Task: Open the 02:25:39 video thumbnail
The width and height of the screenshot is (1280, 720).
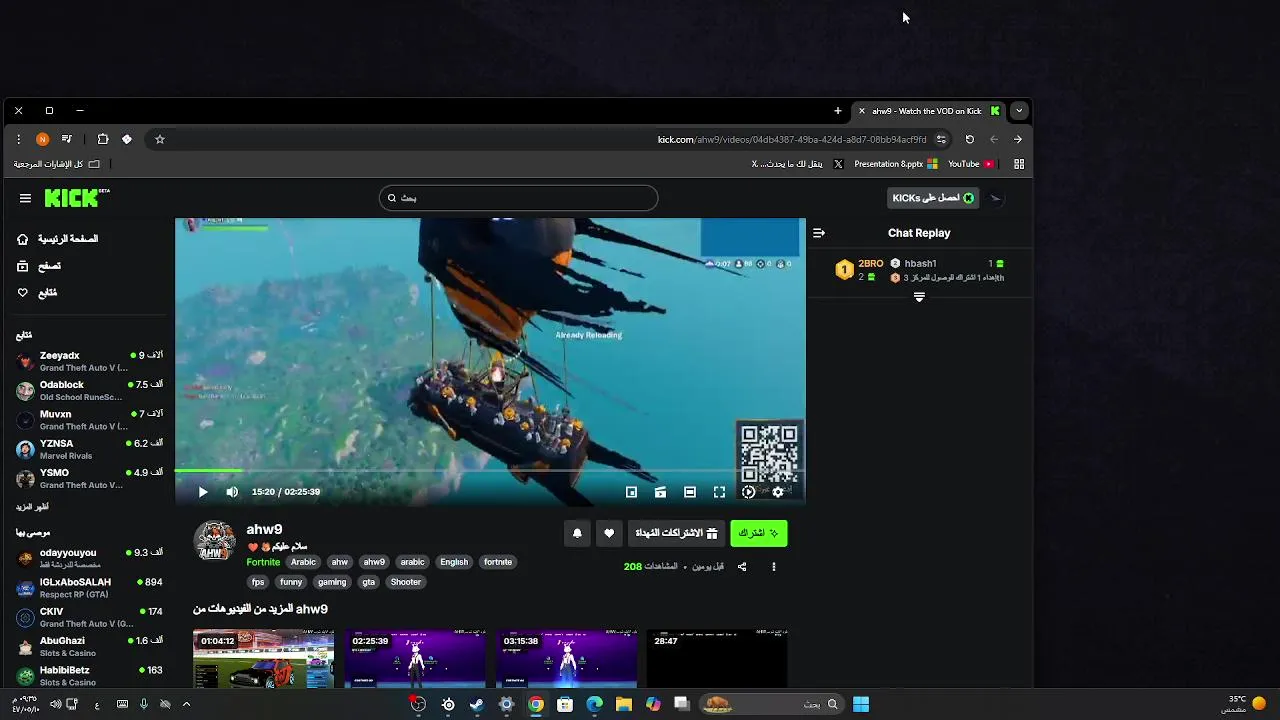Action: 415,659
